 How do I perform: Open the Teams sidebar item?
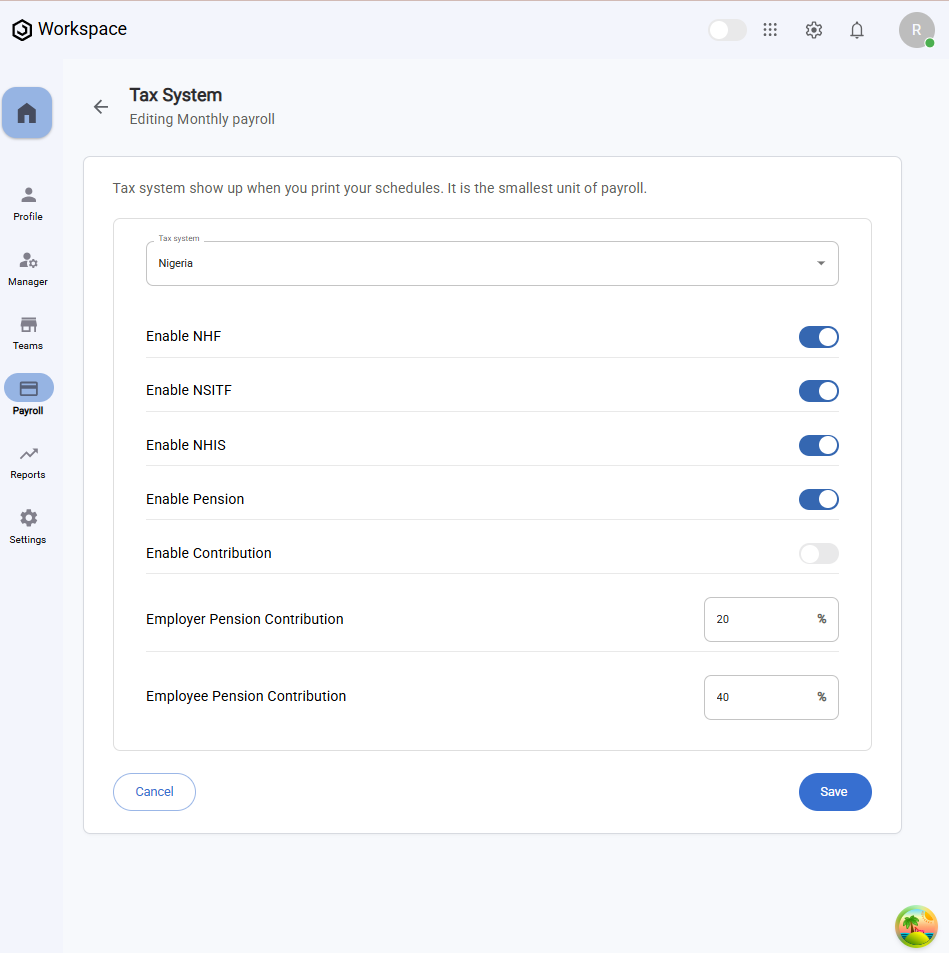click(28, 333)
